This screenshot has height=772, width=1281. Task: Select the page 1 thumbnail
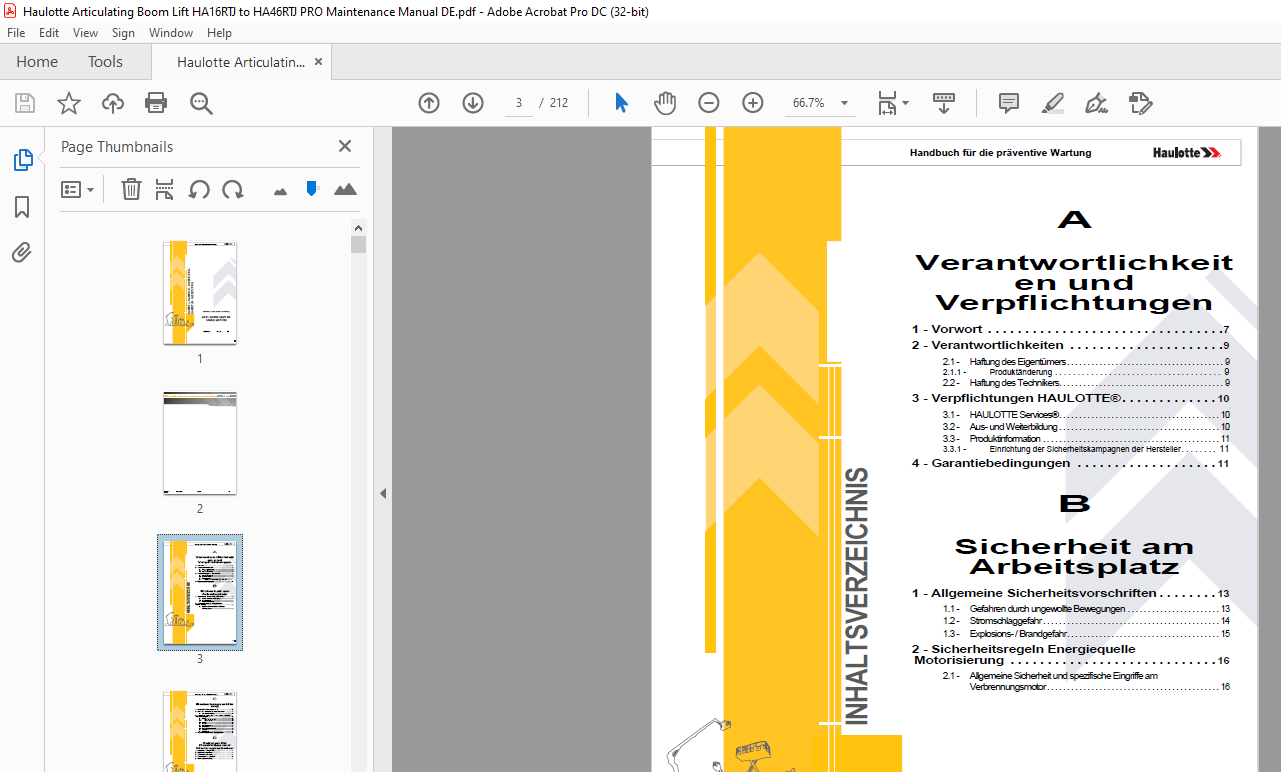[200, 293]
